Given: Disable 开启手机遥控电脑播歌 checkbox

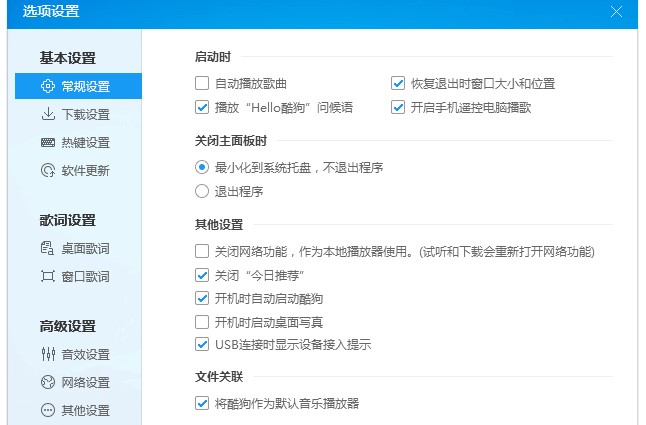Looking at the screenshot, I should (x=398, y=107).
